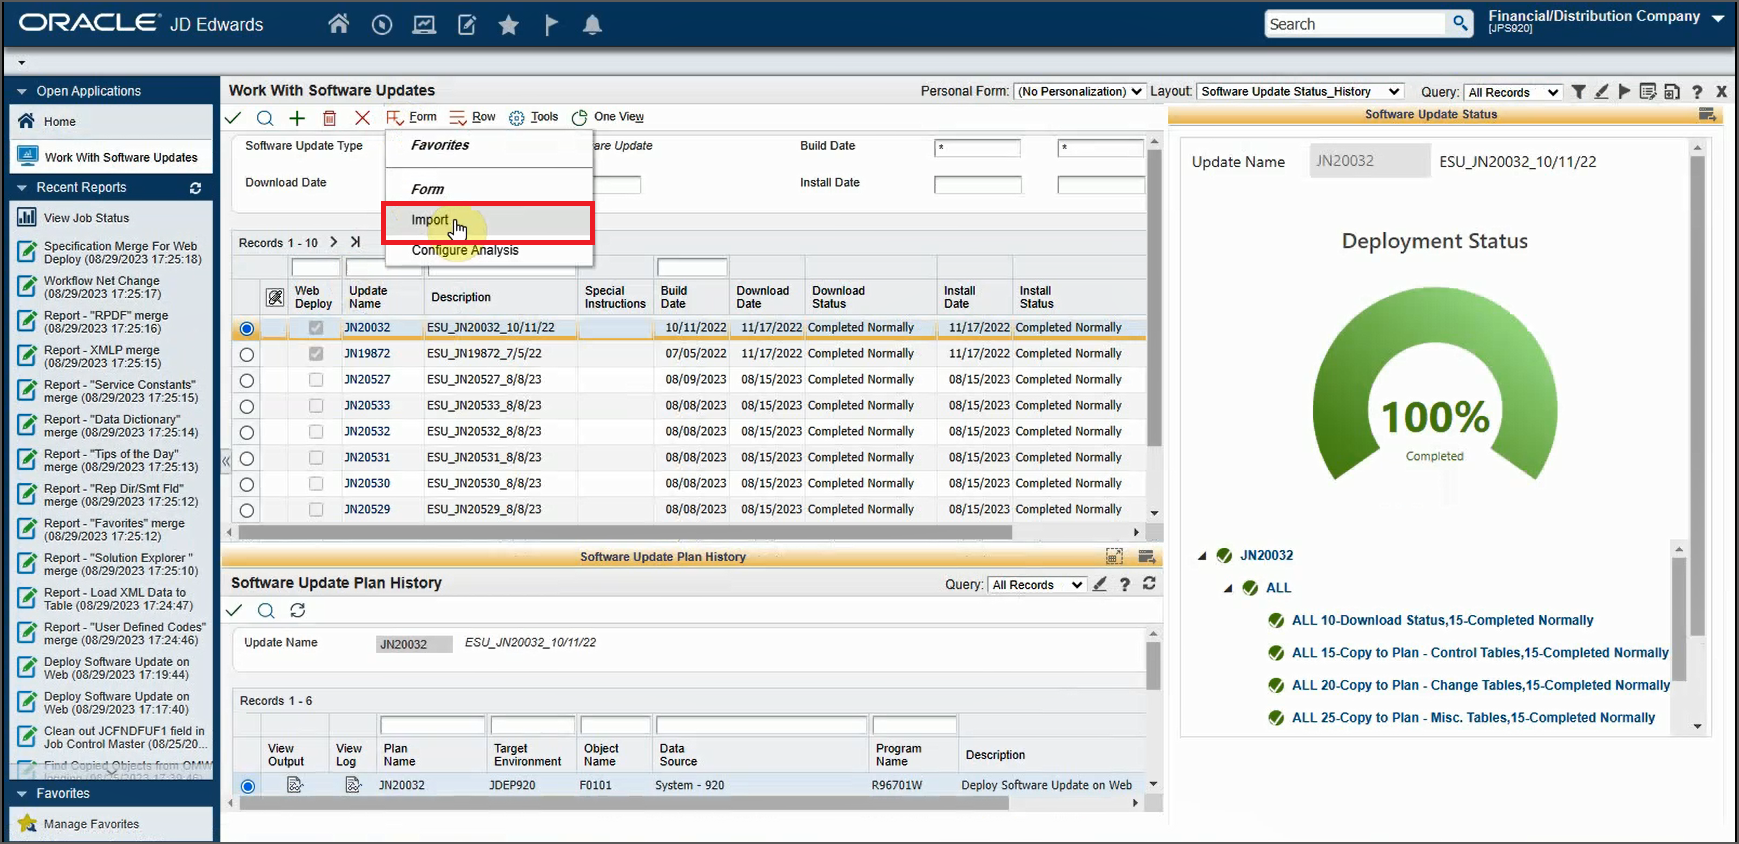Open Specification Merge For Web Deploy report
Viewport: 1739px width, 844px height.
(122, 253)
